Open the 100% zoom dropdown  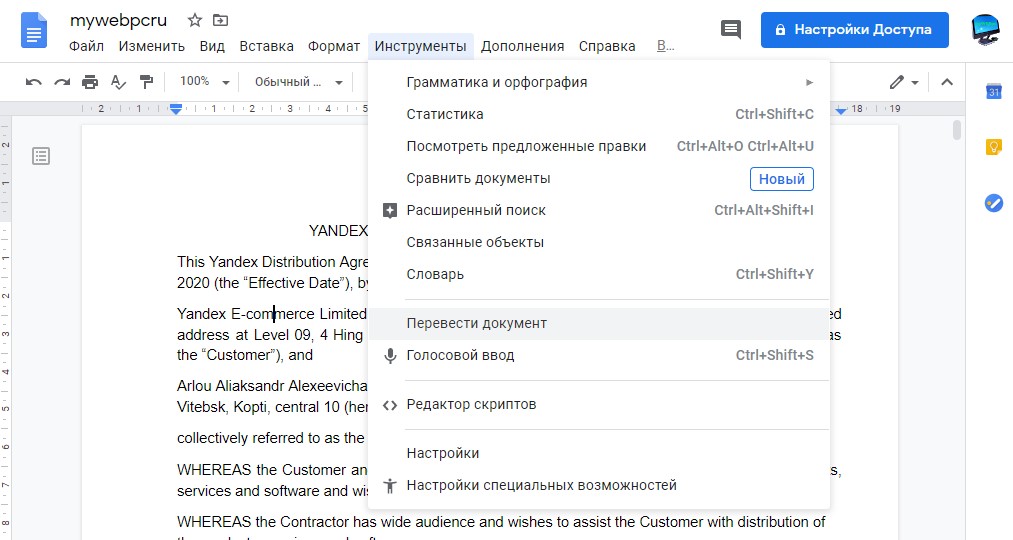pos(205,82)
